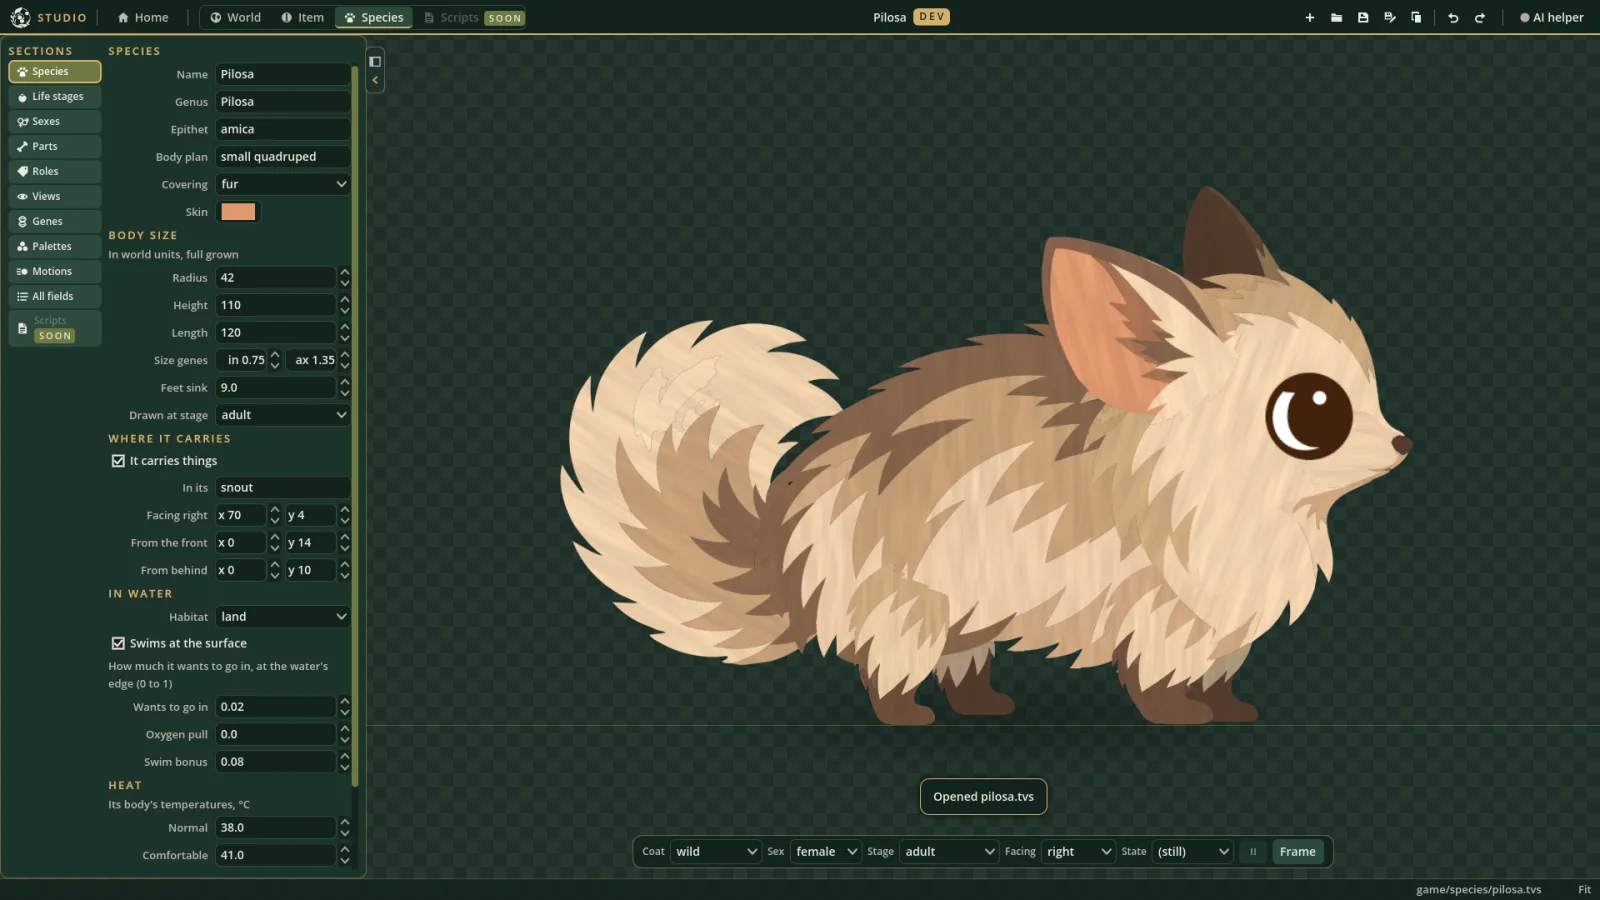Click the Save As icon with pencil
Viewport: 1600px width, 900px height.
1390,17
